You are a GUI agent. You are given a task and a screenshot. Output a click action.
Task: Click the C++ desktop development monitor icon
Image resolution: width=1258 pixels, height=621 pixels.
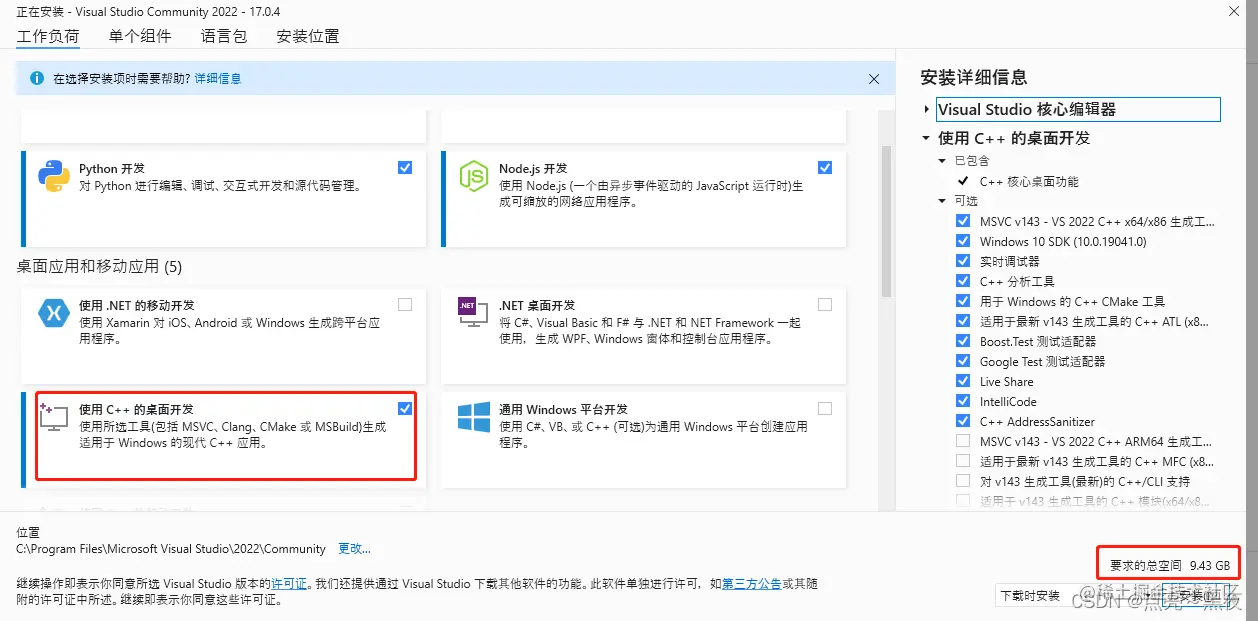pos(53,416)
